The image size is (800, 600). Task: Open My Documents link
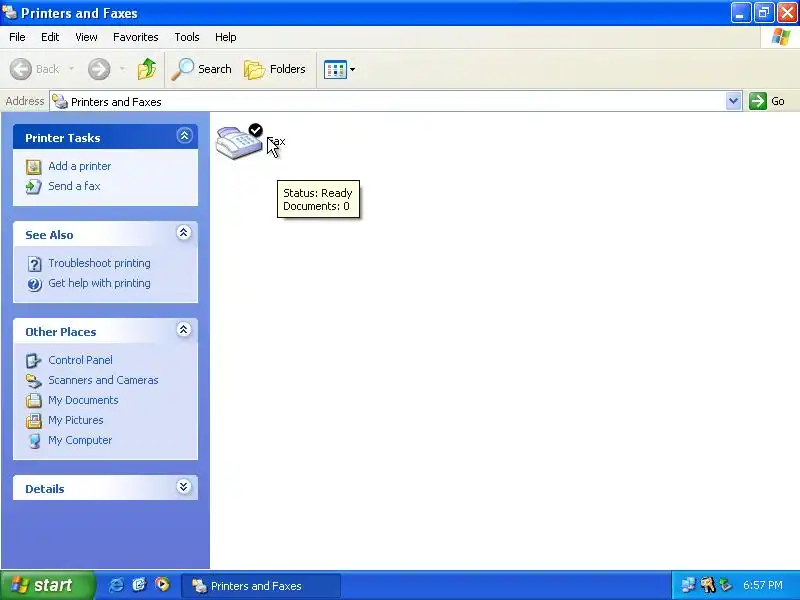click(83, 400)
